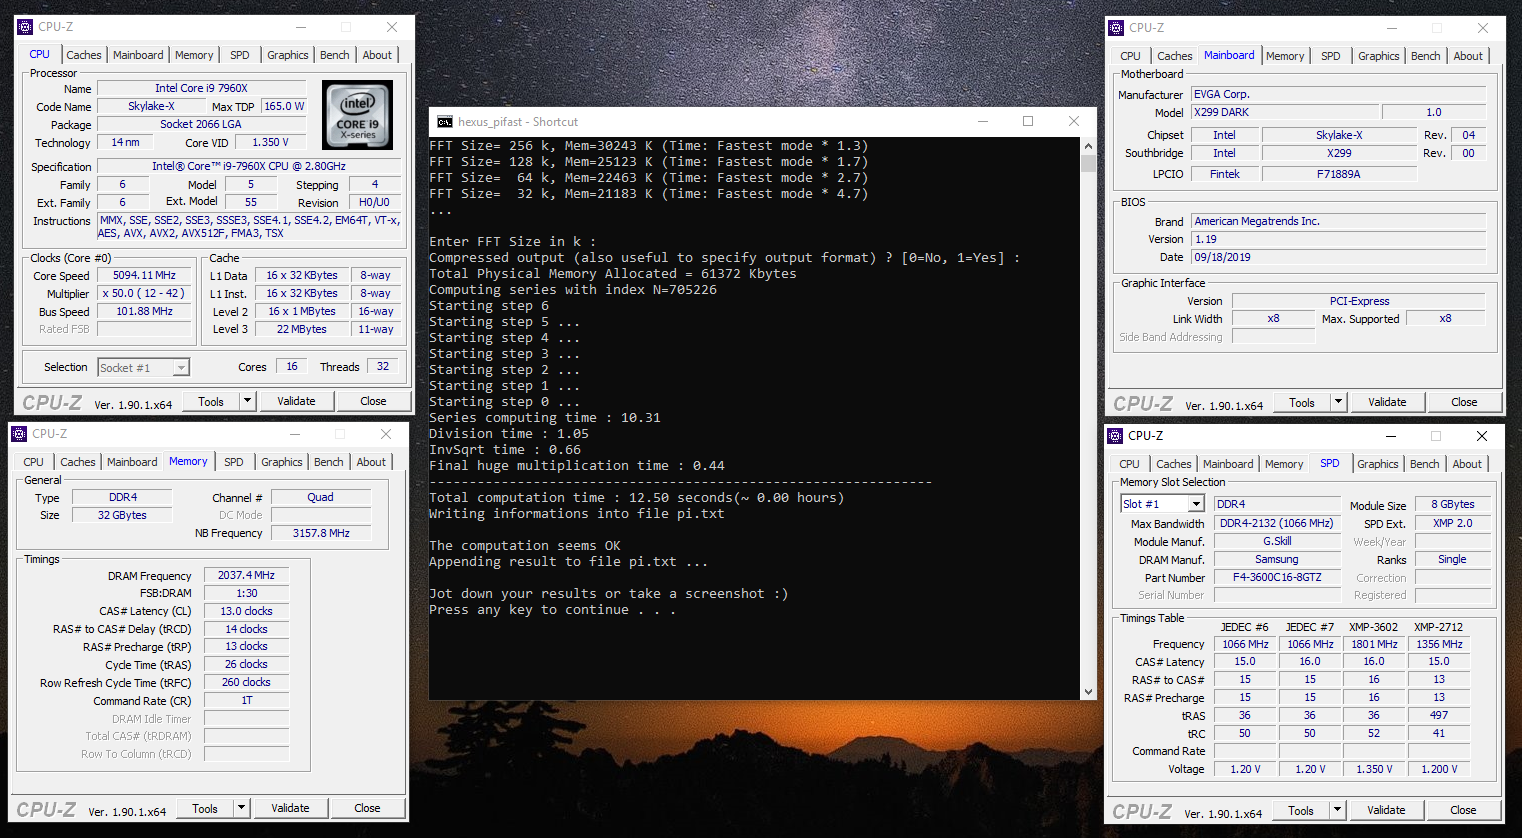The width and height of the screenshot is (1522, 838).
Task: Open Tools dropdown arrow in Mainboard window
Action: pyautogui.click(x=1338, y=402)
